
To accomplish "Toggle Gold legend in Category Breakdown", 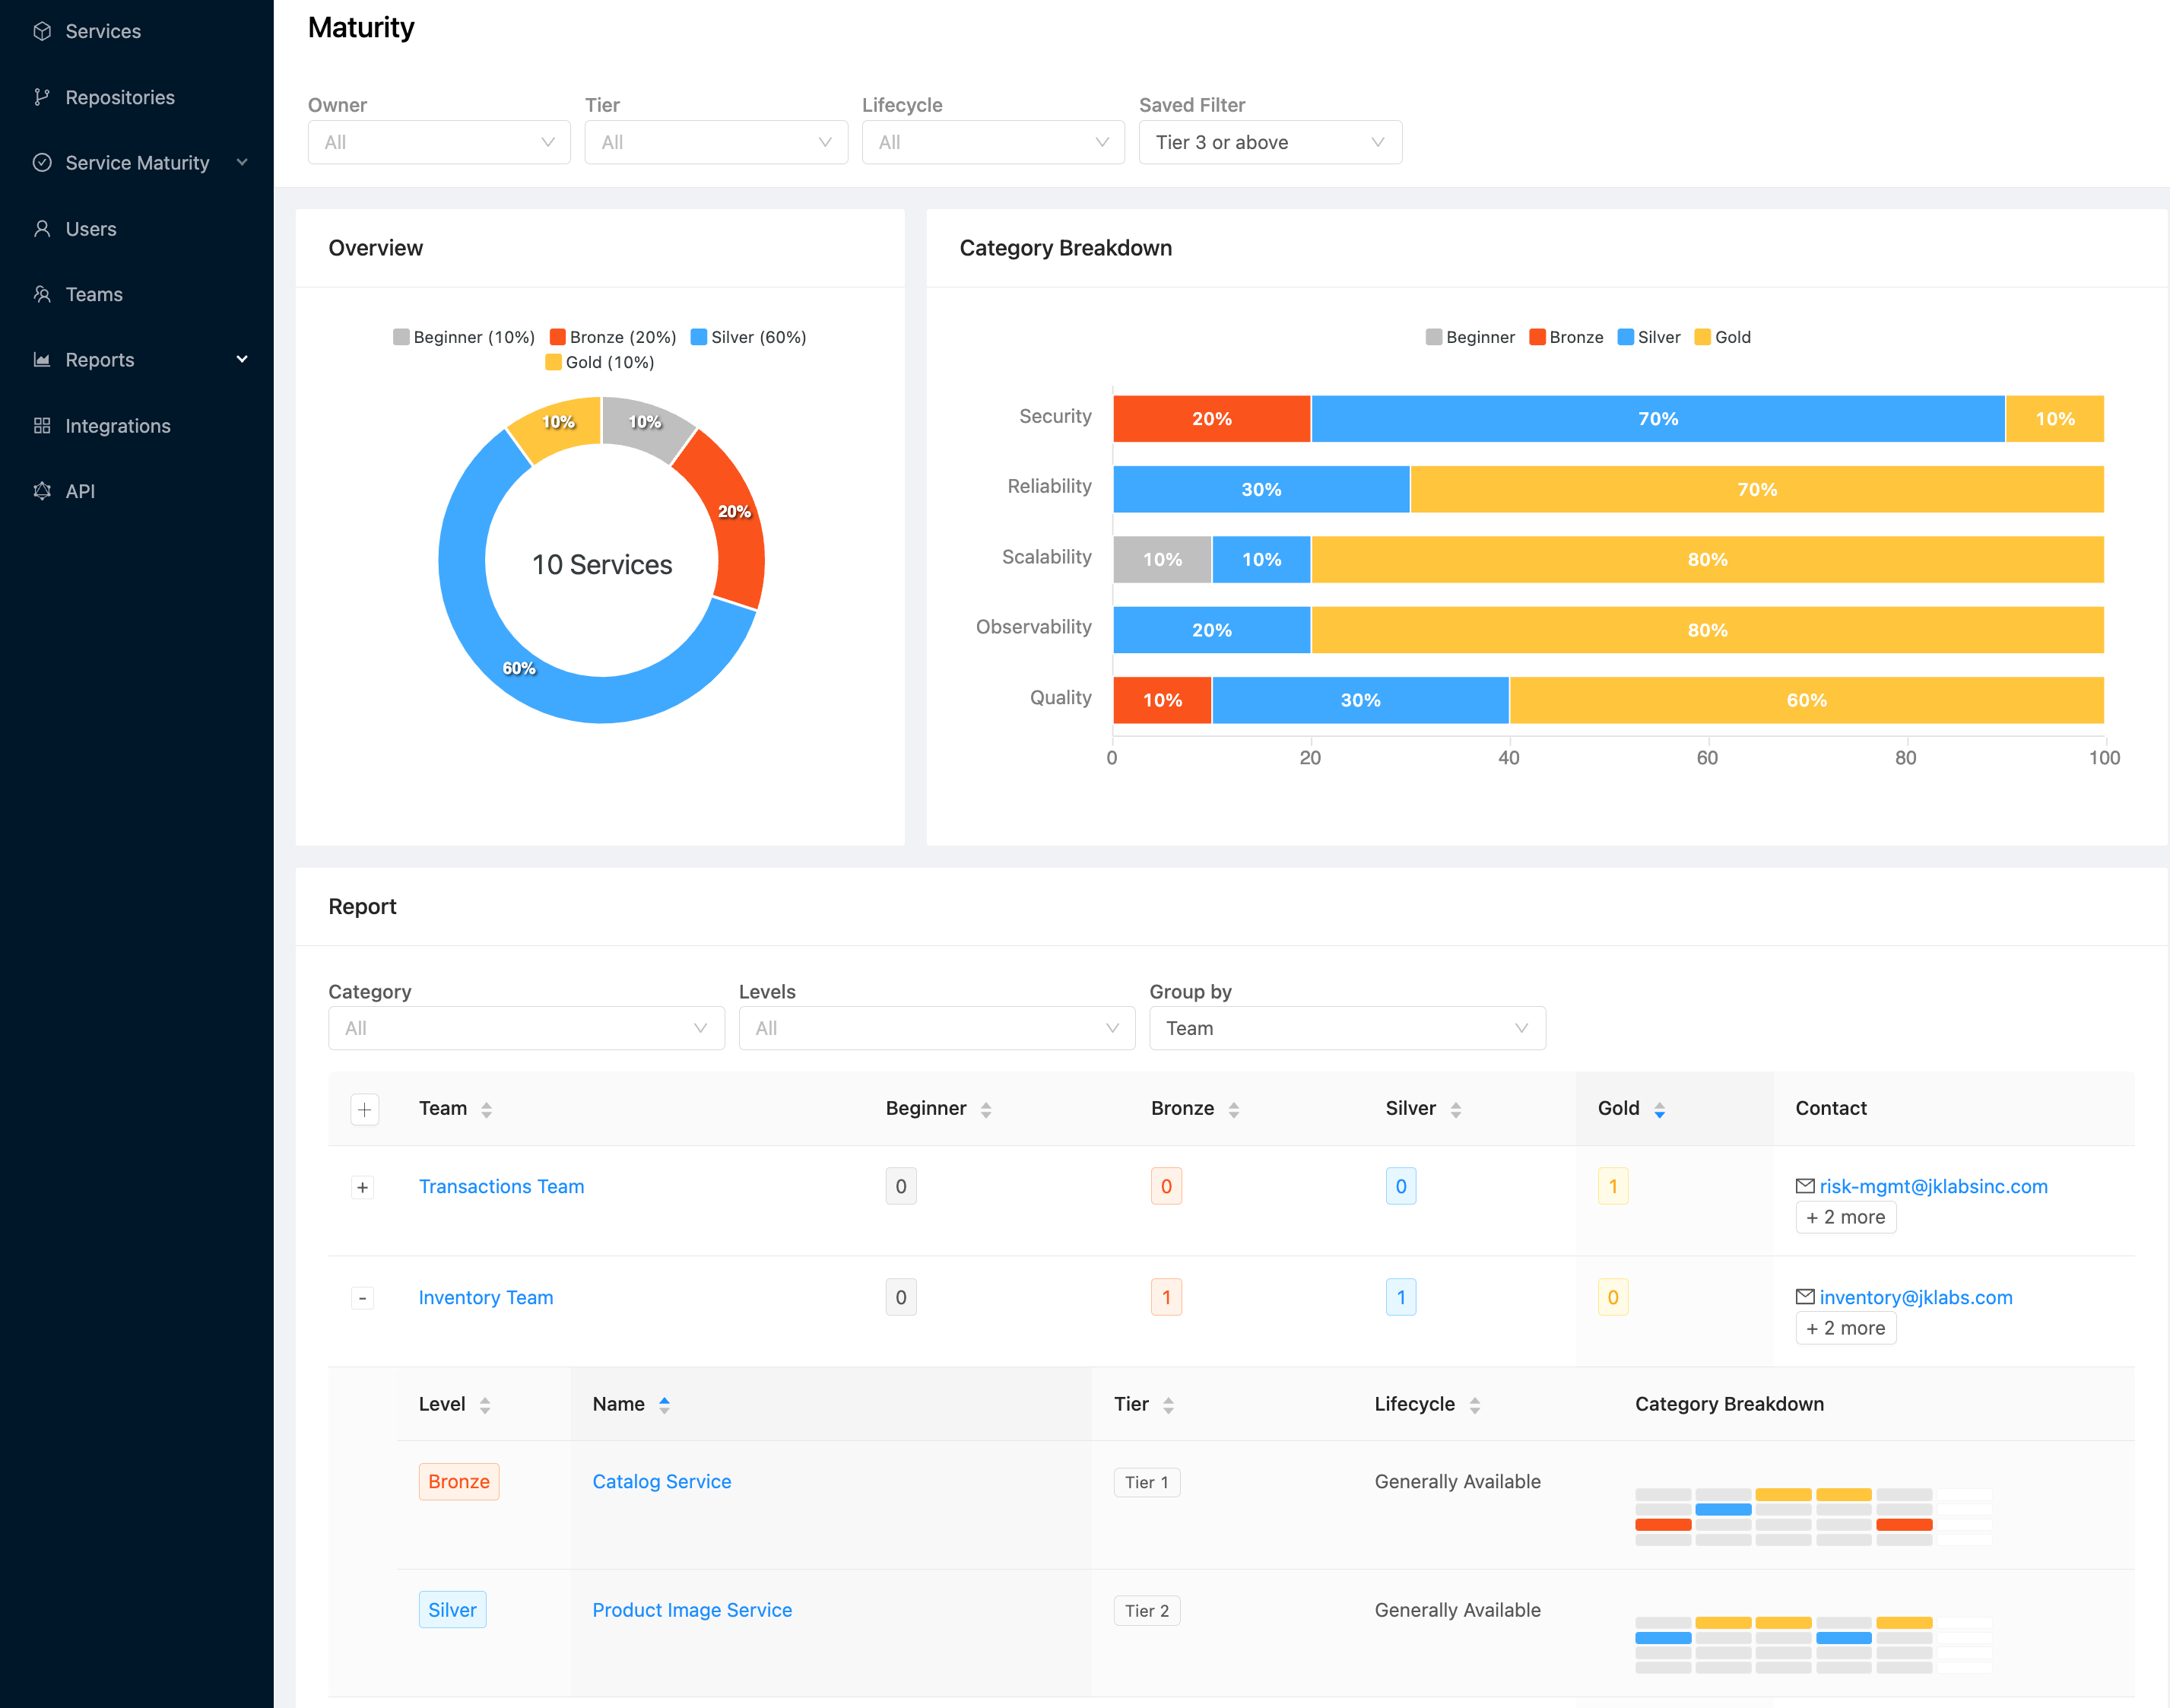I will 1723,337.
